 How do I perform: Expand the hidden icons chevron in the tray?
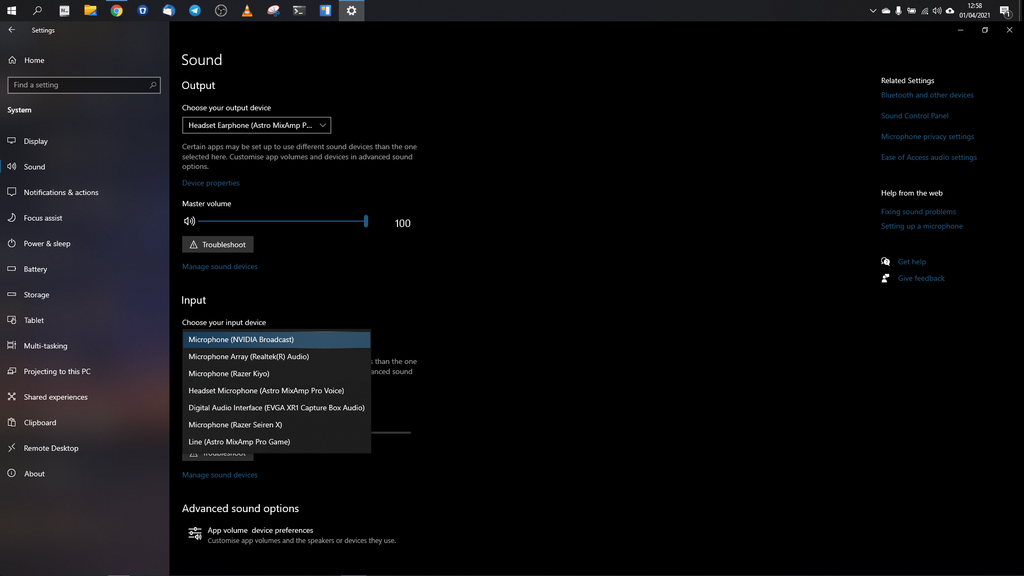click(x=873, y=11)
